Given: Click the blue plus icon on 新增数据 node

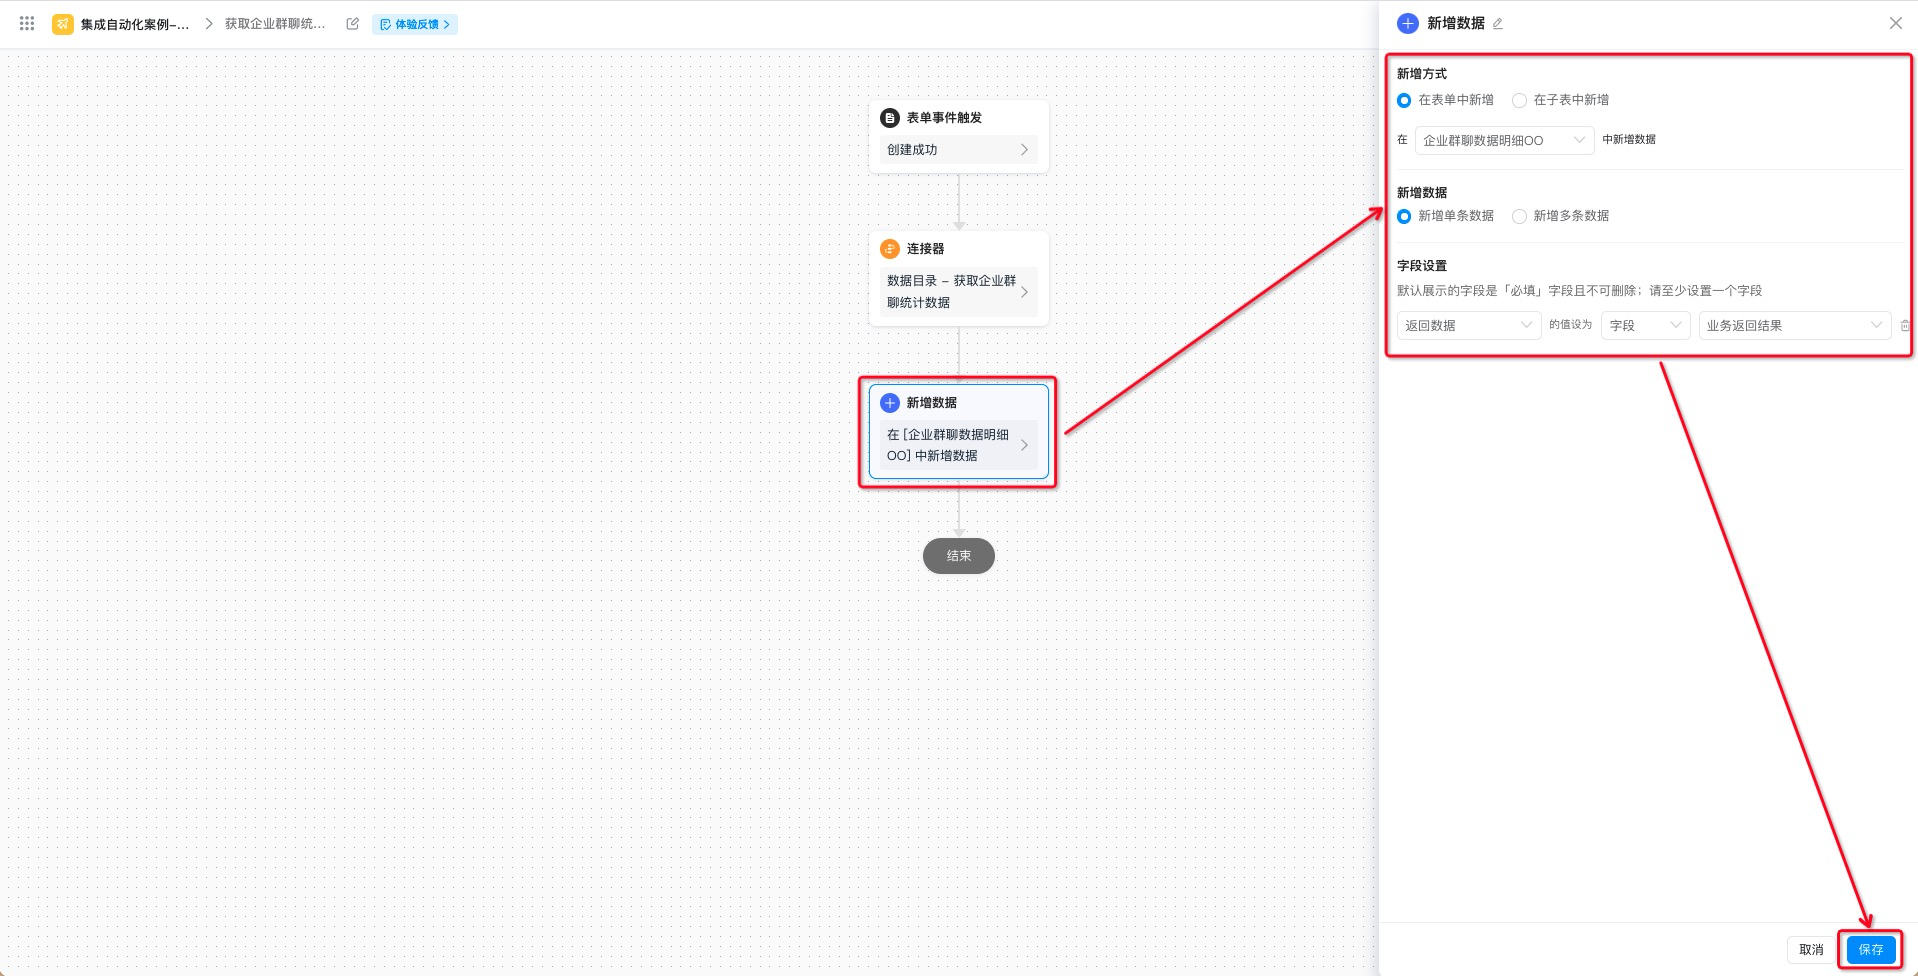Looking at the screenshot, I should coord(890,403).
